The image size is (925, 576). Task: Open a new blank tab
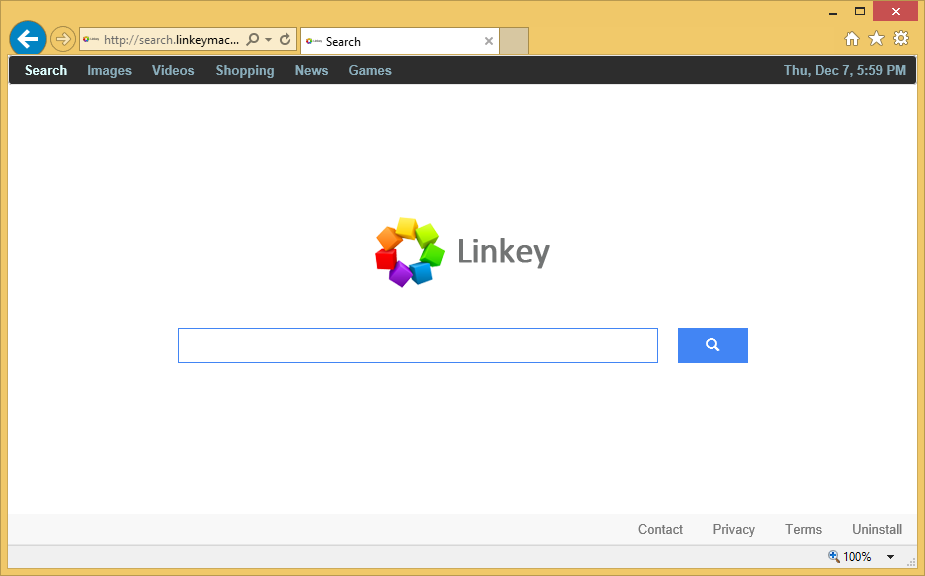click(514, 41)
